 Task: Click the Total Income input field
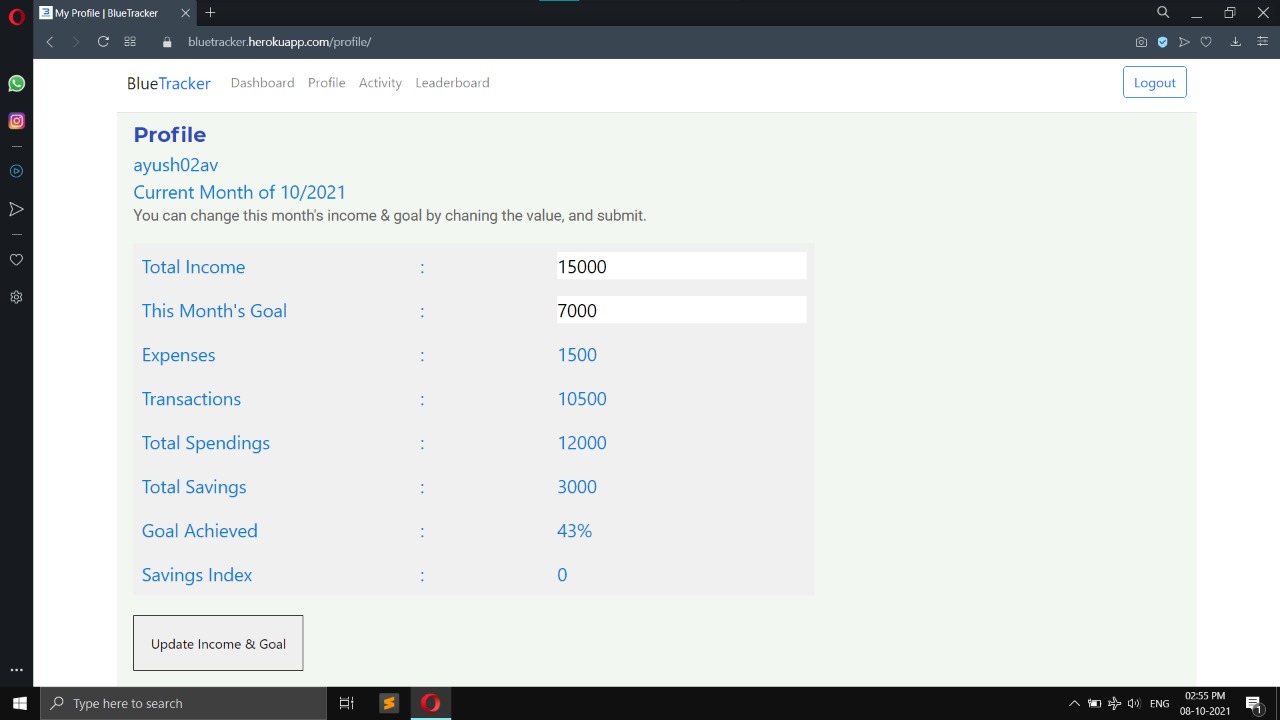(x=681, y=267)
